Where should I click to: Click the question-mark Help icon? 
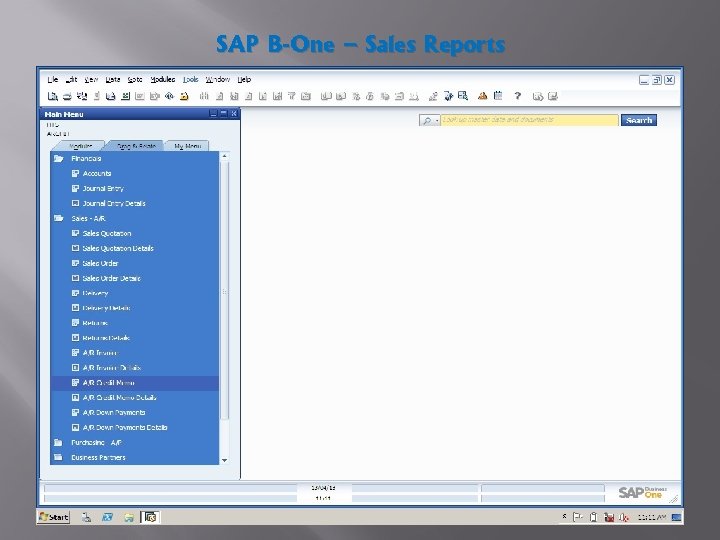coord(518,96)
